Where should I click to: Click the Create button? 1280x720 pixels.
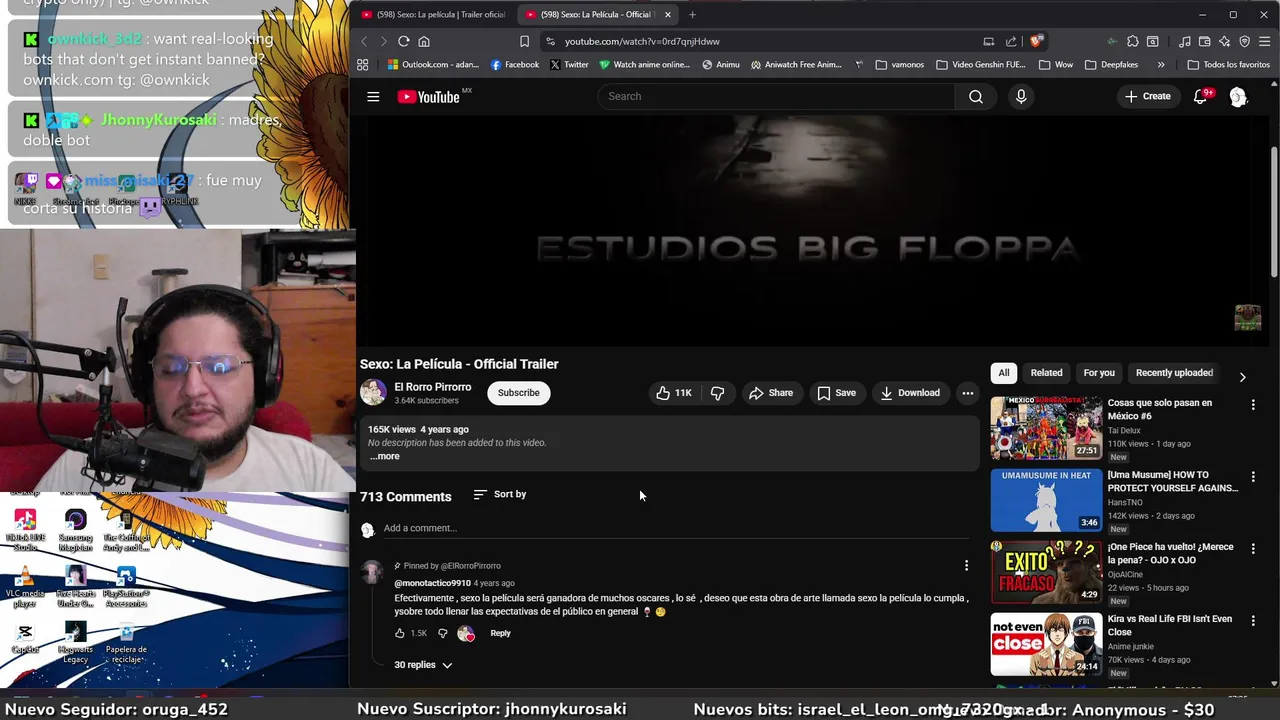click(x=1147, y=97)
